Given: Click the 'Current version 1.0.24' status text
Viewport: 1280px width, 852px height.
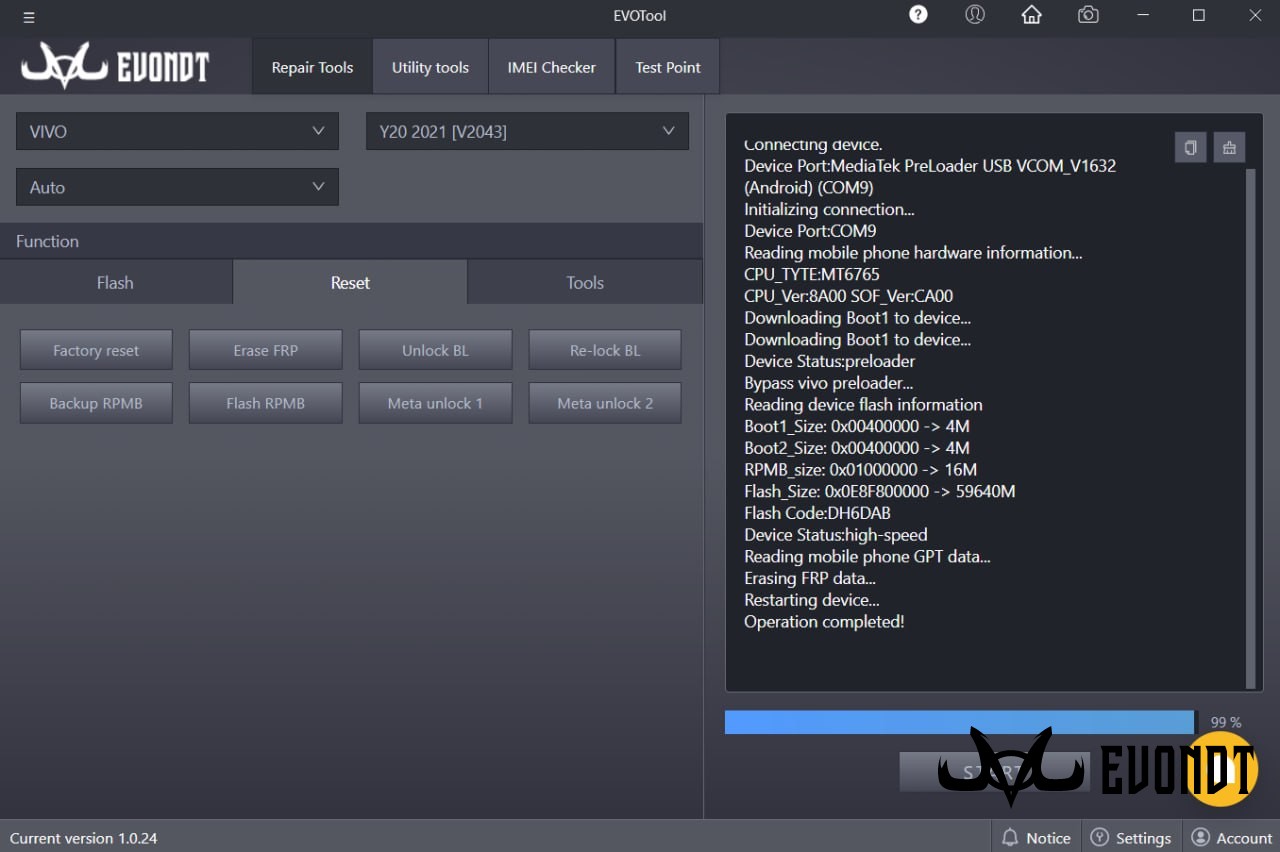Looking at the screenshot, I should pyautogui.click(x=84, y=838).
